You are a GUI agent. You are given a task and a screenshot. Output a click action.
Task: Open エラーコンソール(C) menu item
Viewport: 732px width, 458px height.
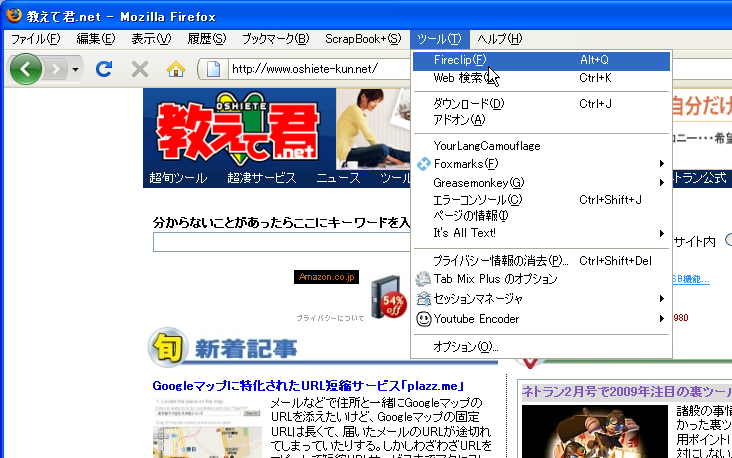[x=542, y=200]
